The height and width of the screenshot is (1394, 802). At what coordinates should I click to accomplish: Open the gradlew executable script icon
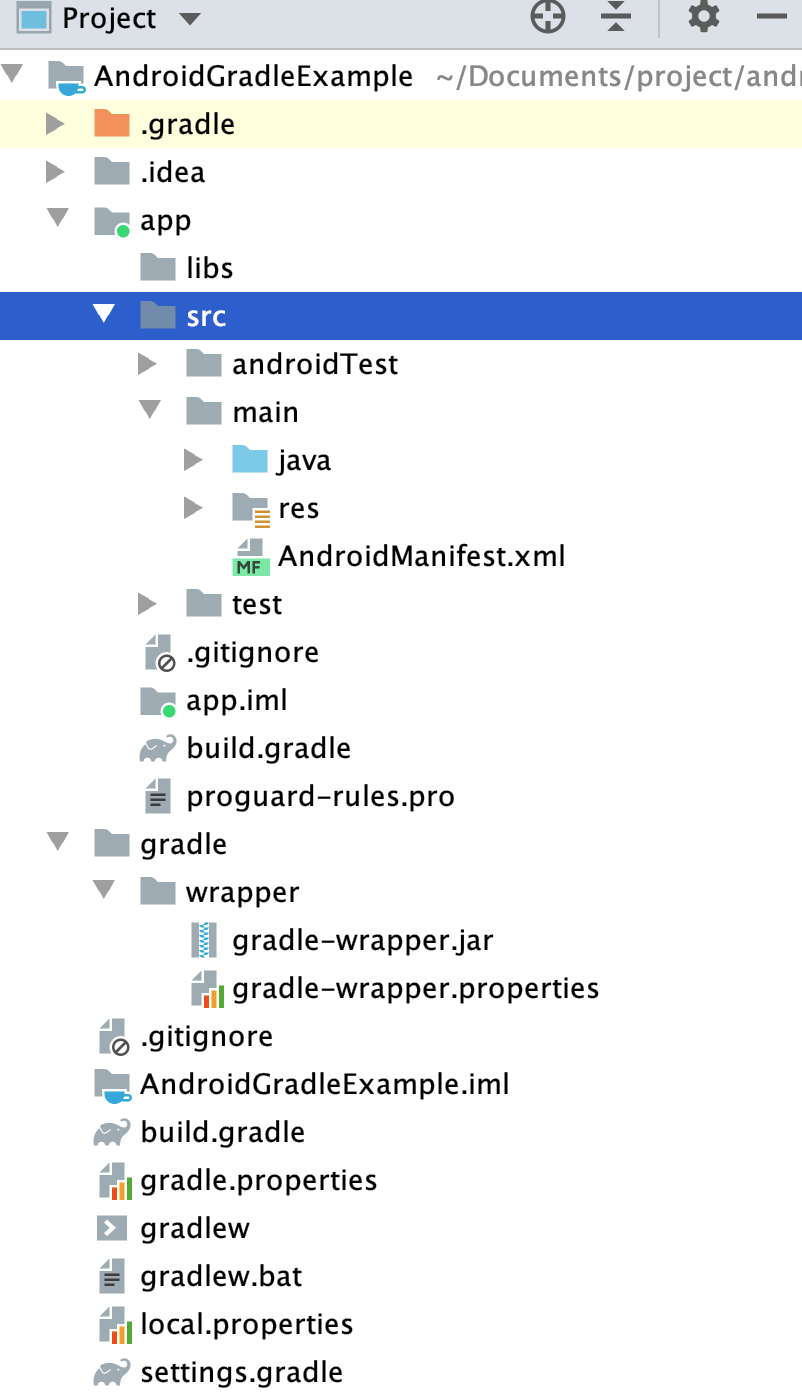coord(111,1228)
